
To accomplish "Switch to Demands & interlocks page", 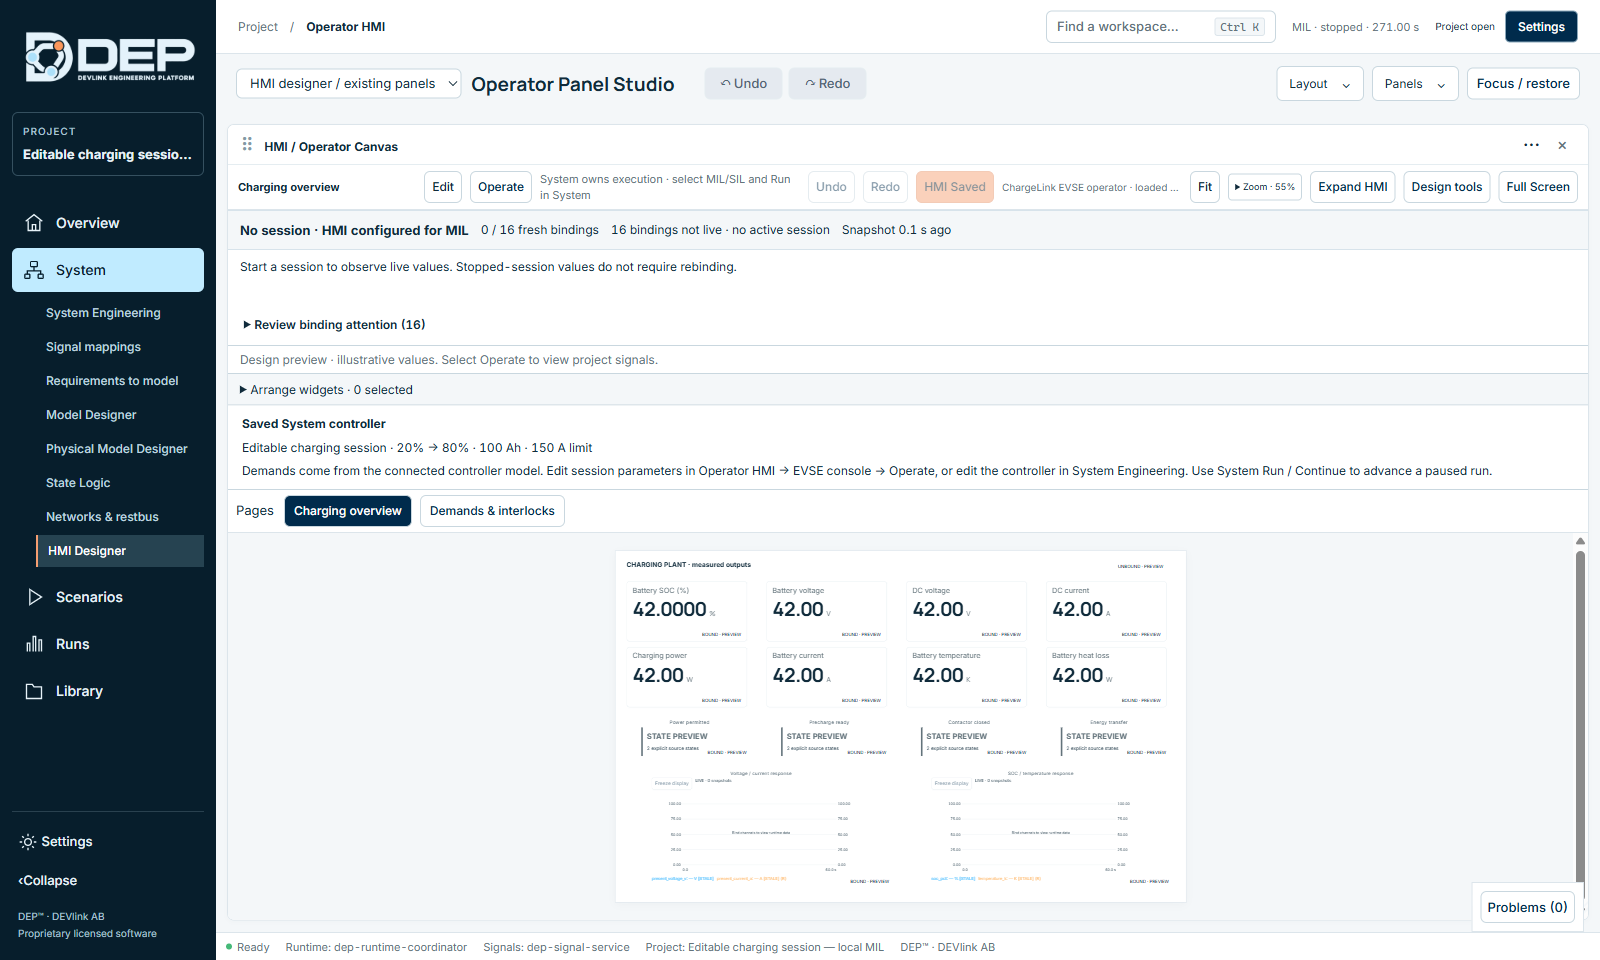I will point(492,511).
